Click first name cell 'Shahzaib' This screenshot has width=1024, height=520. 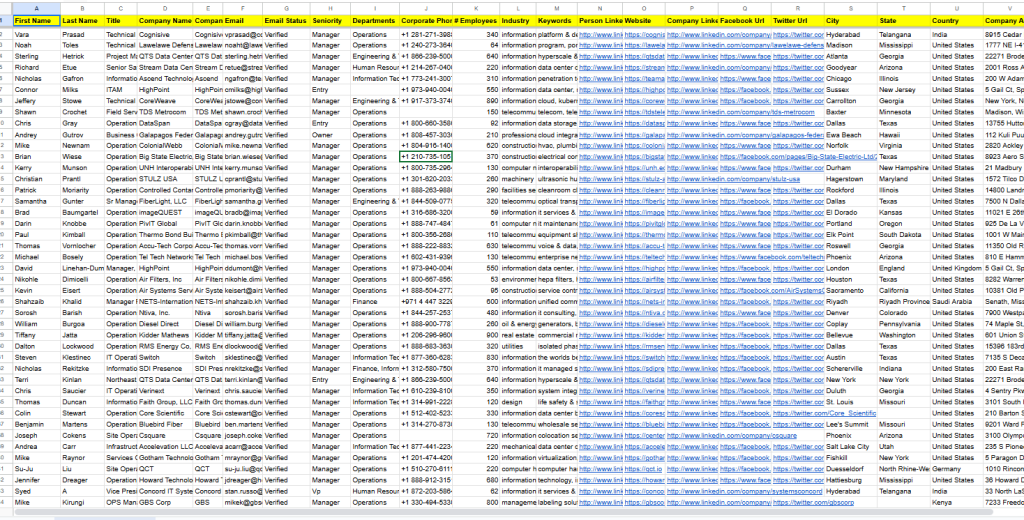click(36, 302)
